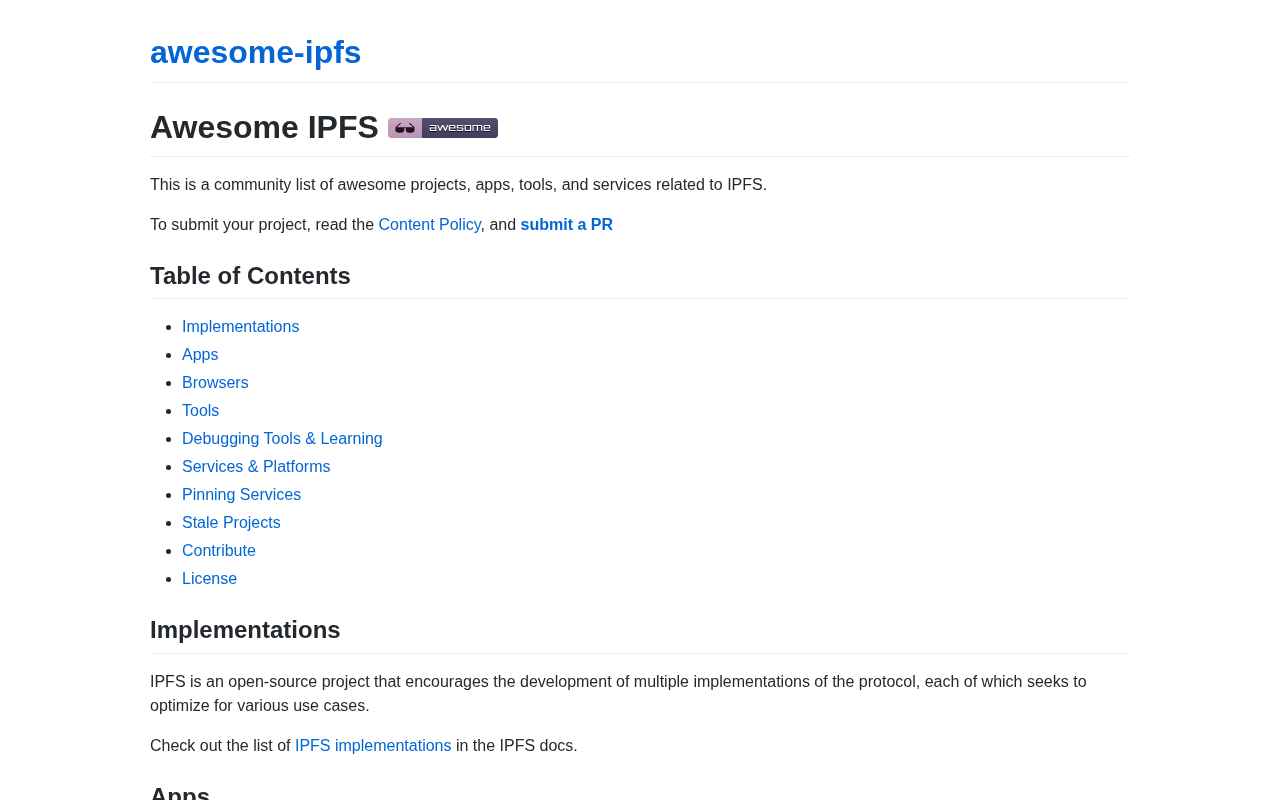
Task: Visit the Stale Projects link
Action: [231, 523]
